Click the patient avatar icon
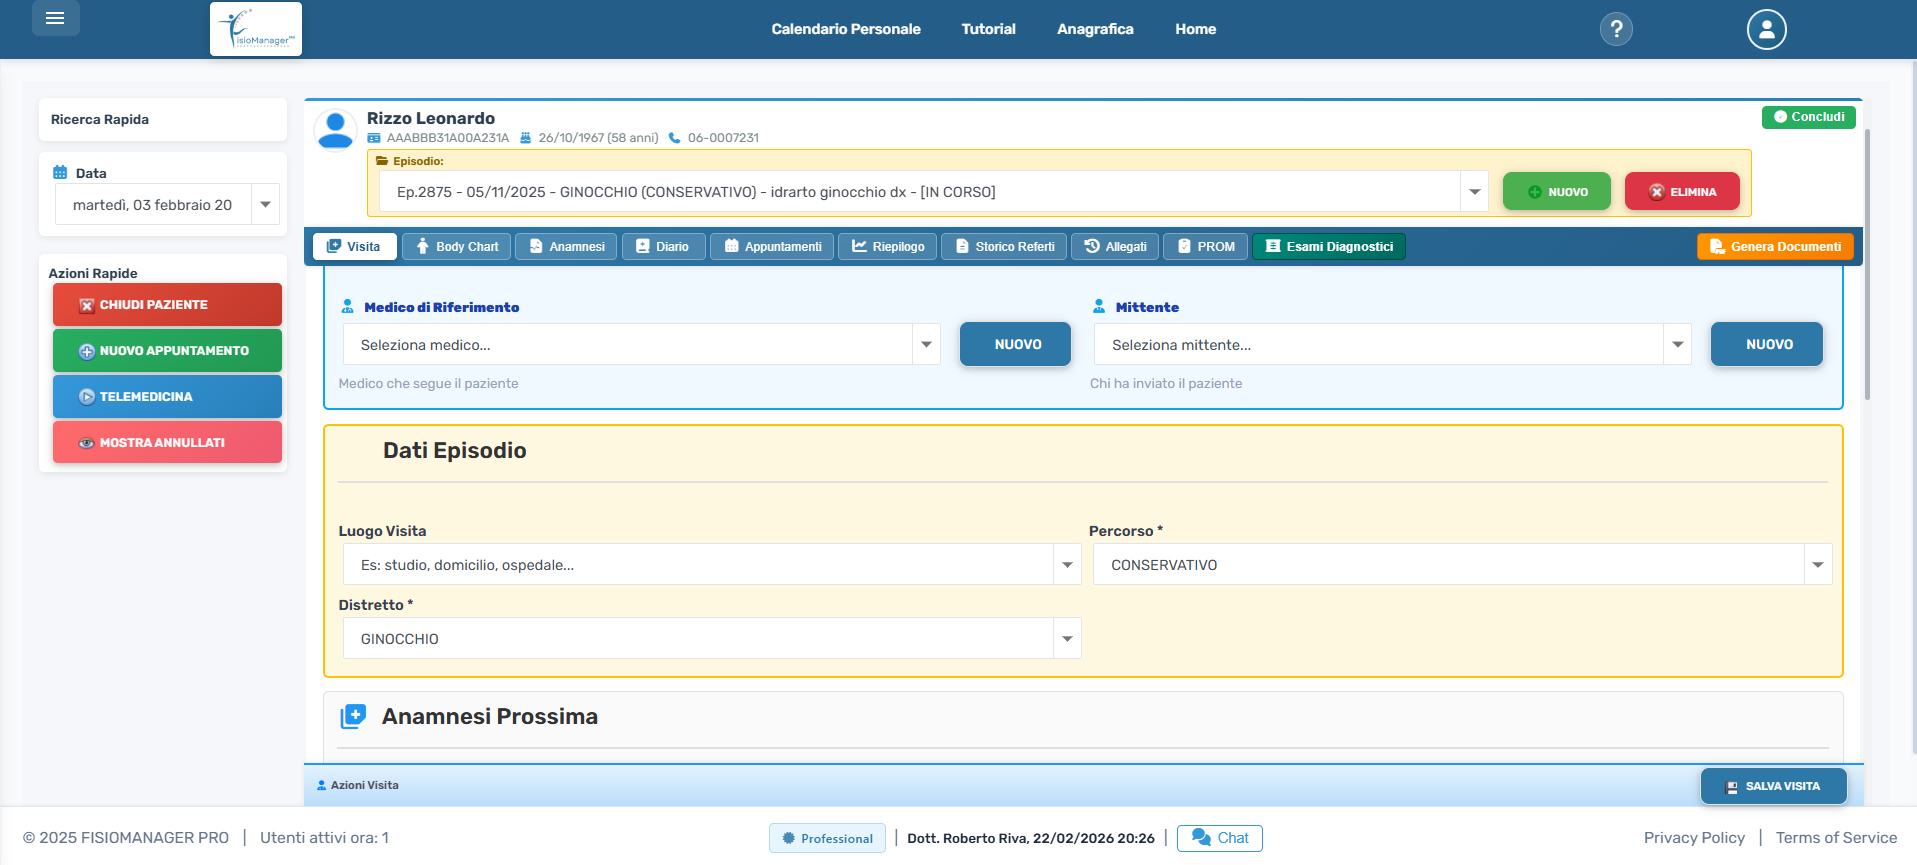 [x=335, y=130]
